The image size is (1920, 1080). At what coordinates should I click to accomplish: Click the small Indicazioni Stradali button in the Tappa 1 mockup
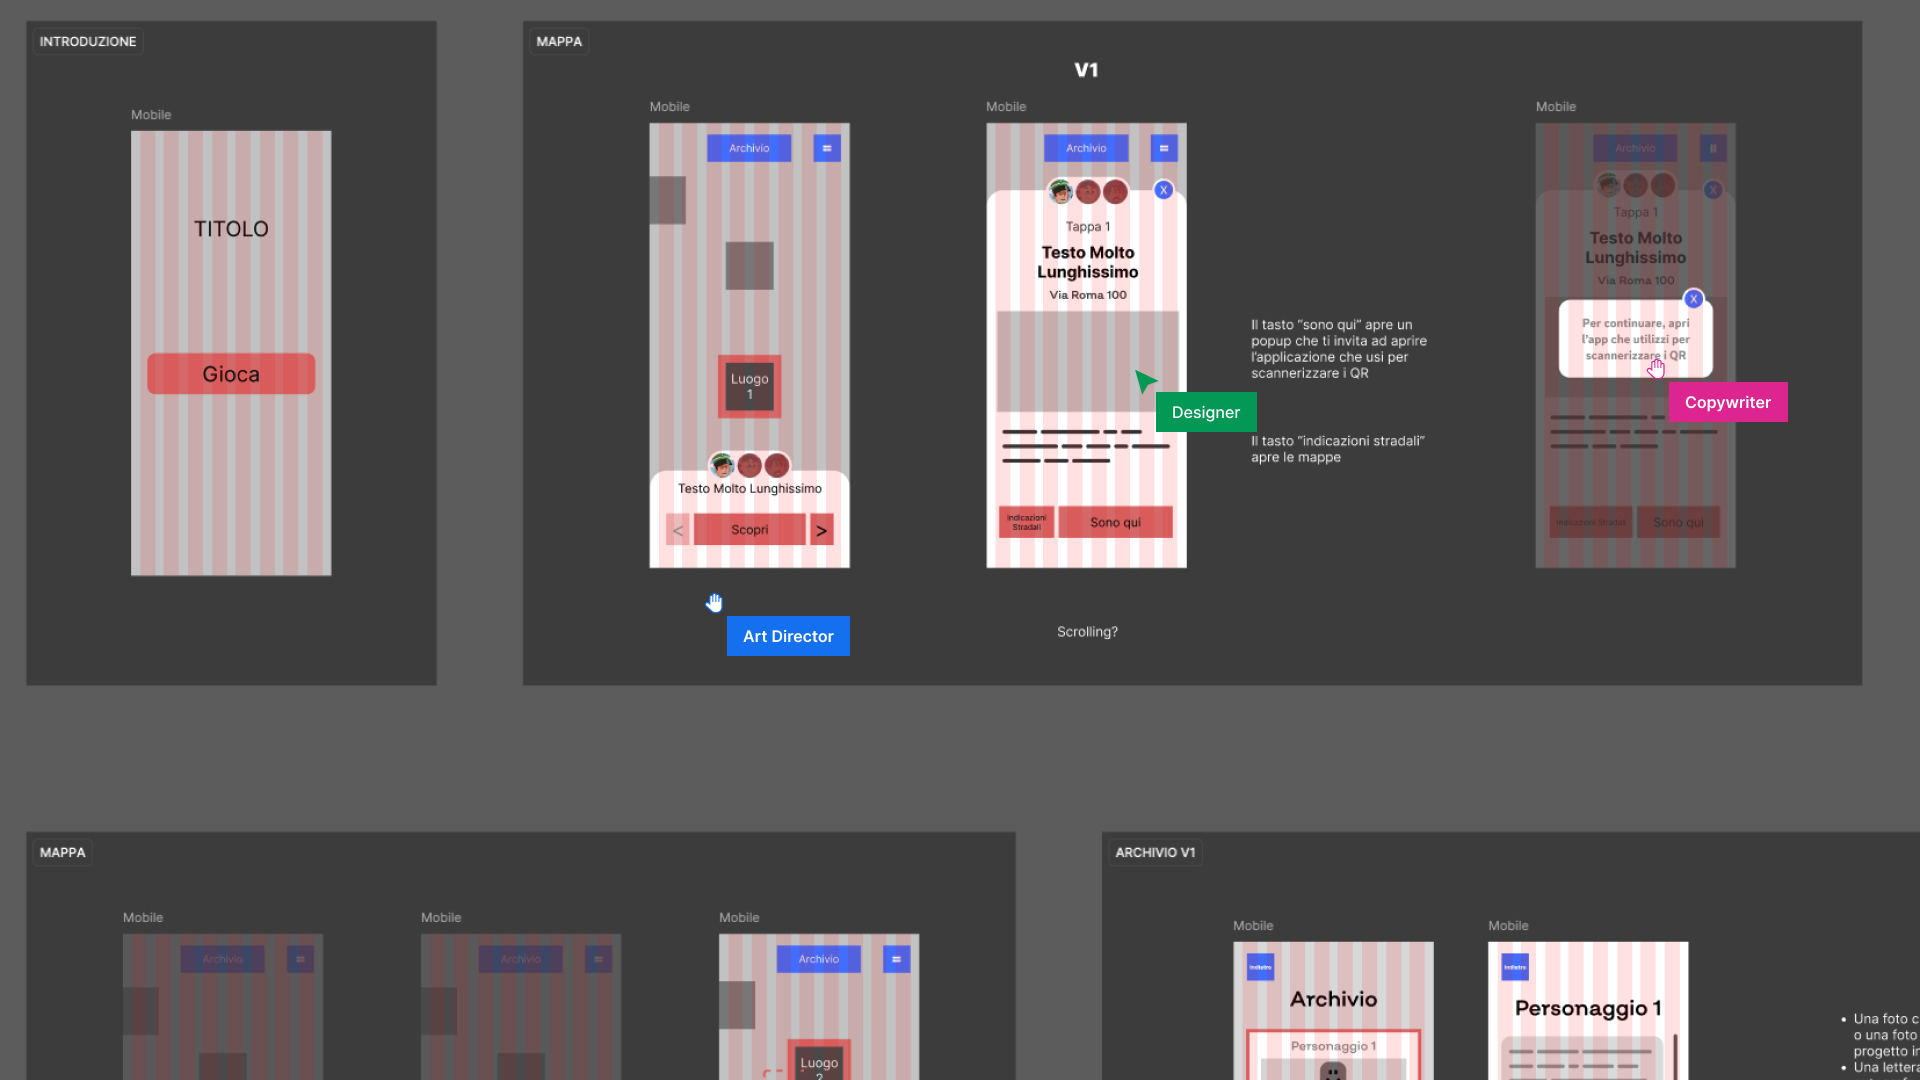click(1026, 522)
